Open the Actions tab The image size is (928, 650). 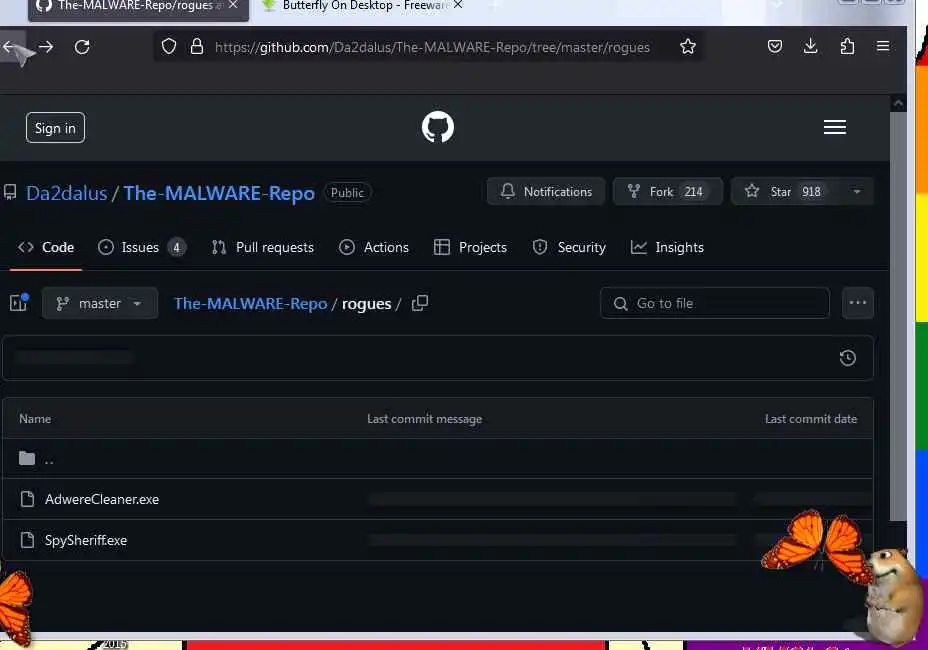click(374, 247)
